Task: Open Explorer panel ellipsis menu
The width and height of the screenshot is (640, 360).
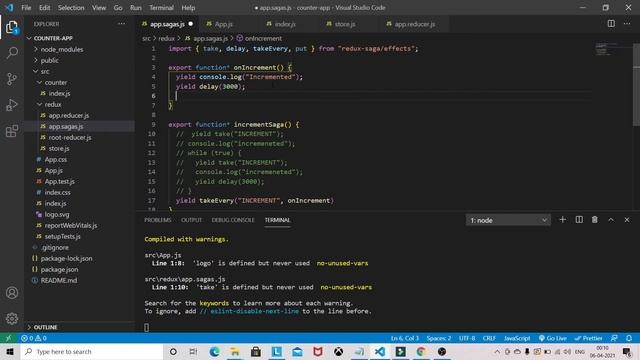Action: pos(122,24)
